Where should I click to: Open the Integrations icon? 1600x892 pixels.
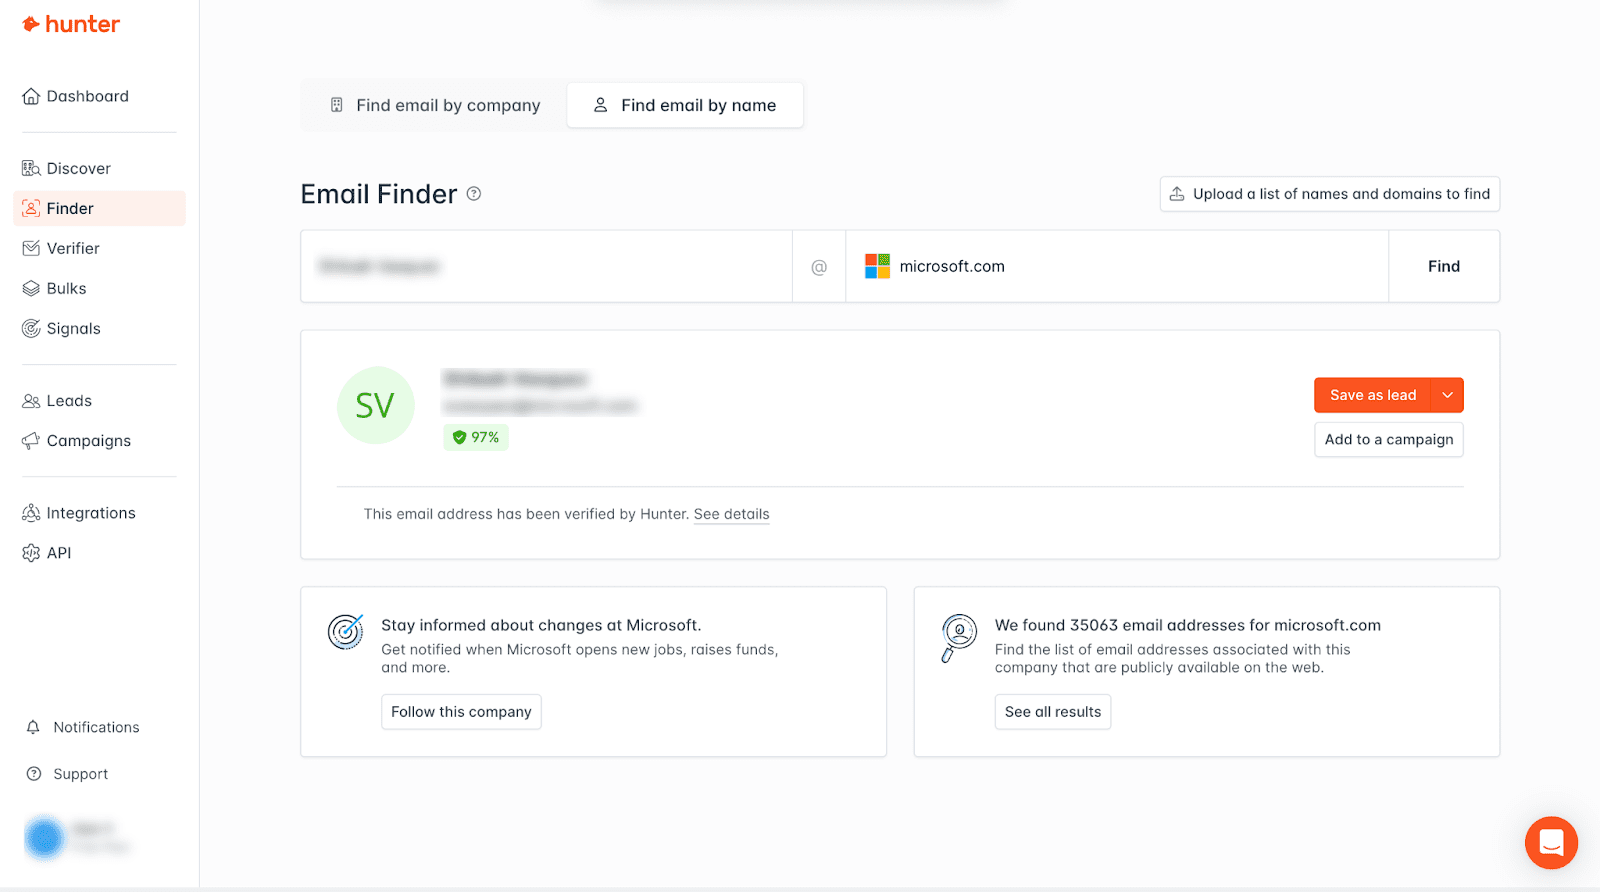pyautogui.click(x=31, y=513)
